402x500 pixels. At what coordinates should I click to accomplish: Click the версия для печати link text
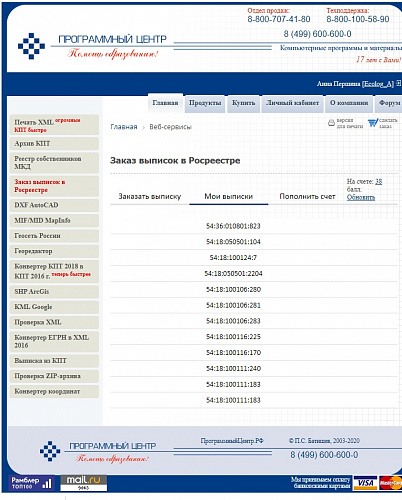click(x=349, y=123)
